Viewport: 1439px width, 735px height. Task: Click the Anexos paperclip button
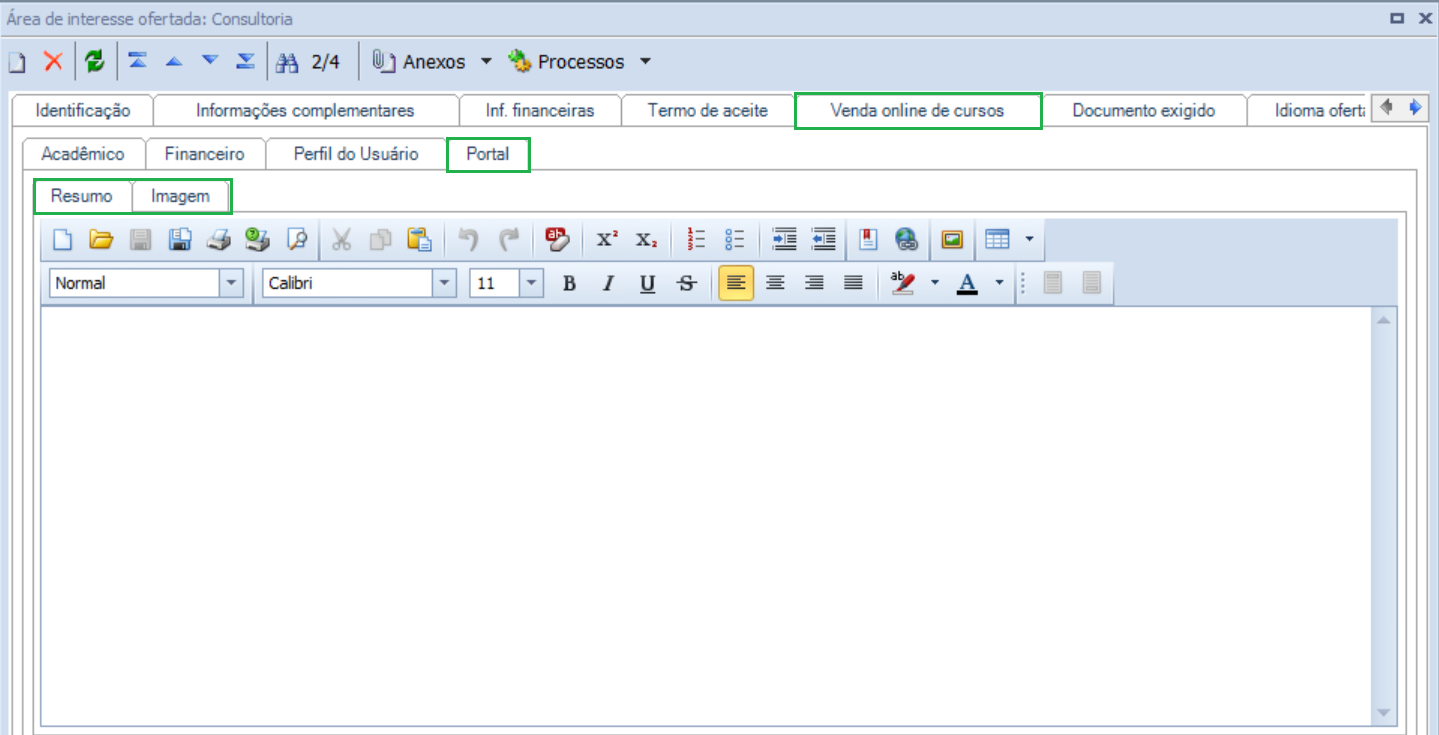[x=418, y=62]
